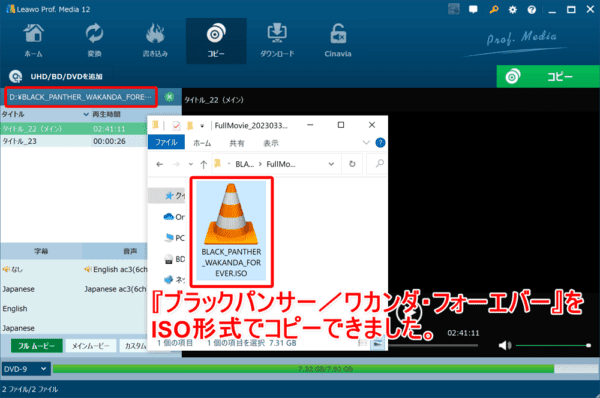Viewport: 600px width, 398px height.
Task: Expand the Explorer ribbon chevron
Action: [x=366, y=143]
